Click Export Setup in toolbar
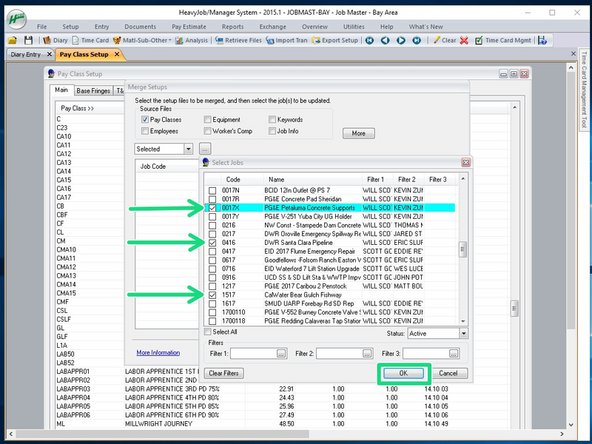Screen dimensions: 592x444 [x=335, y=40]
